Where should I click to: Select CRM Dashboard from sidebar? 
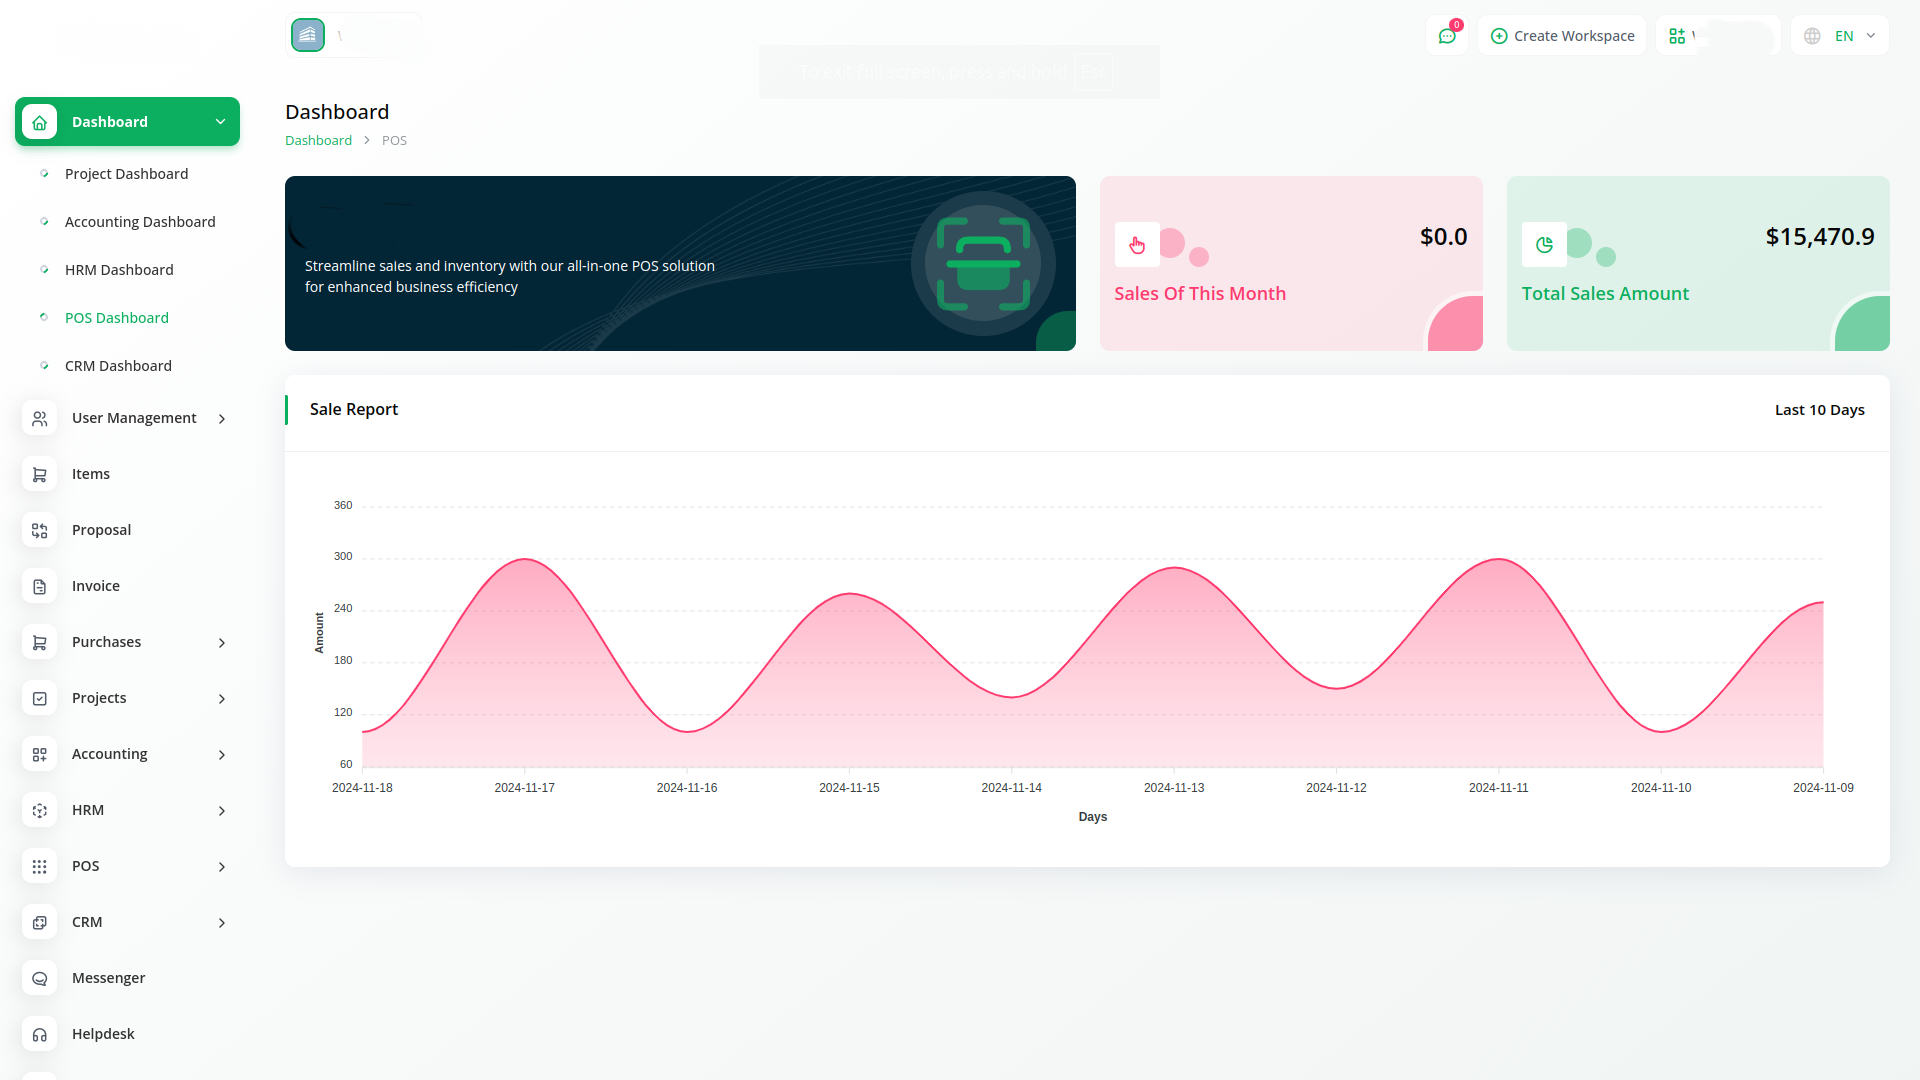coord(118,366)
